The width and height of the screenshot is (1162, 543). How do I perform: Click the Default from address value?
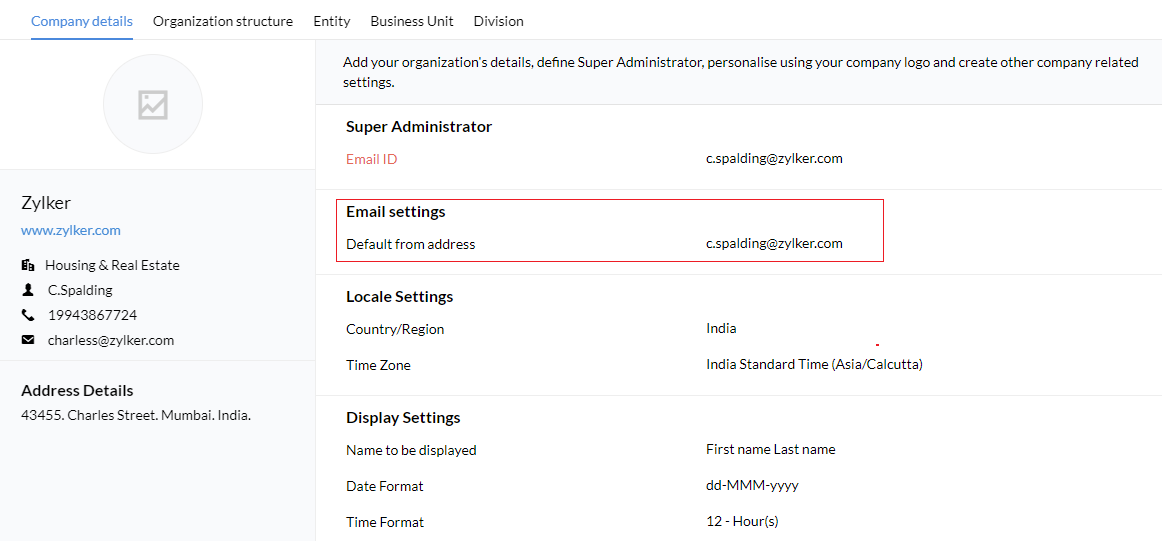pyautogui.click(x=774, y=243)
